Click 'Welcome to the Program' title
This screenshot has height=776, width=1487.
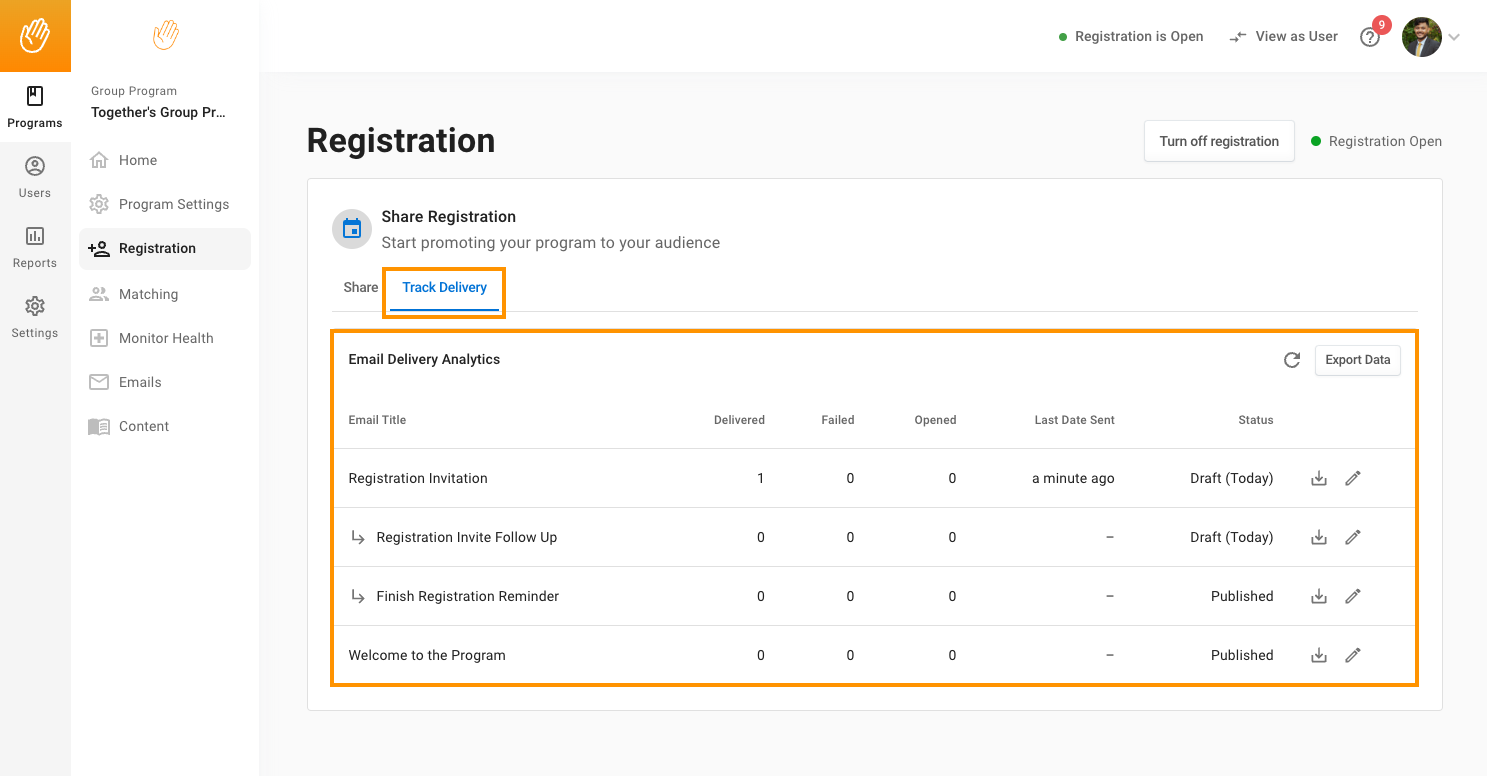coord(427,655)
